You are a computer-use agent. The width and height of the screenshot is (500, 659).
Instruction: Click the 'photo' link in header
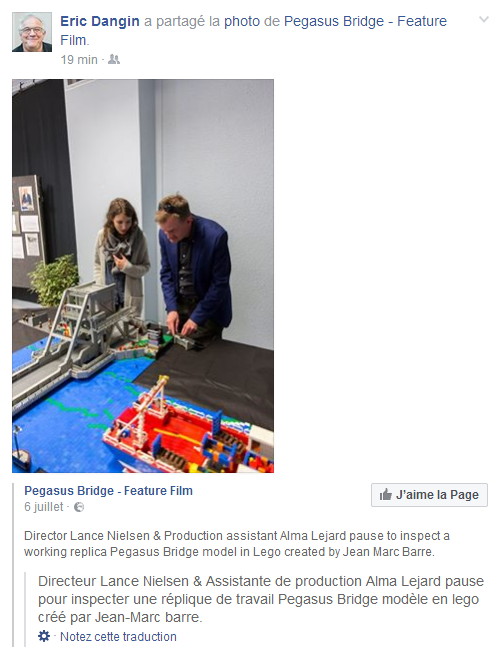242,21
